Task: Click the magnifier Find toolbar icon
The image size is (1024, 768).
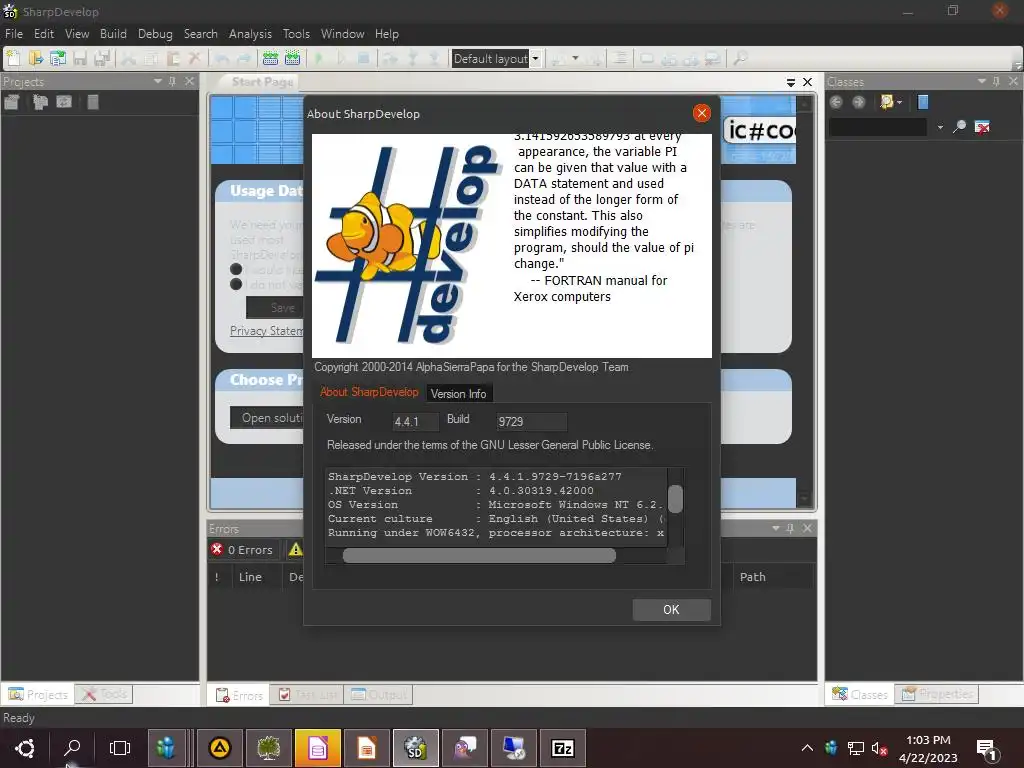Action: point(739,59)
